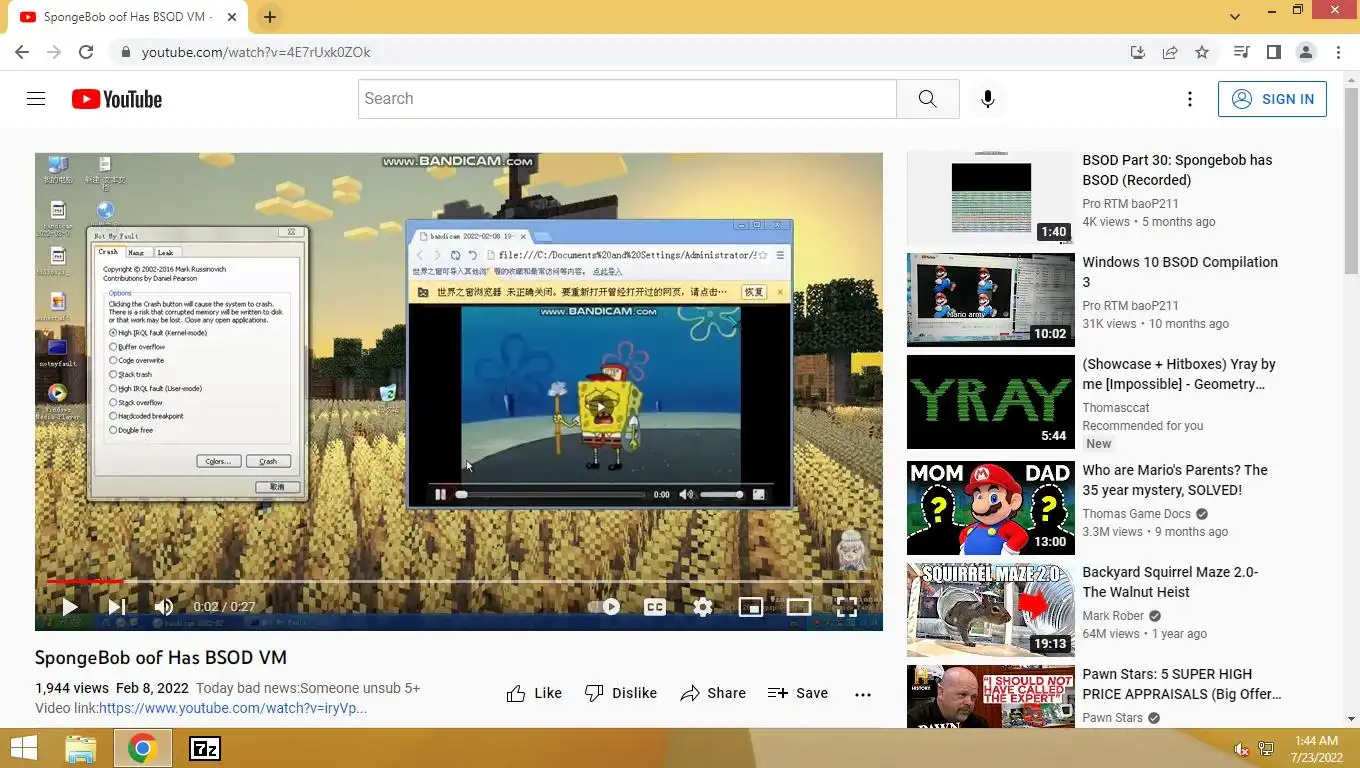Visit the Thomas Game Docs channel

pyautogui.click(x=1136, y=514)
